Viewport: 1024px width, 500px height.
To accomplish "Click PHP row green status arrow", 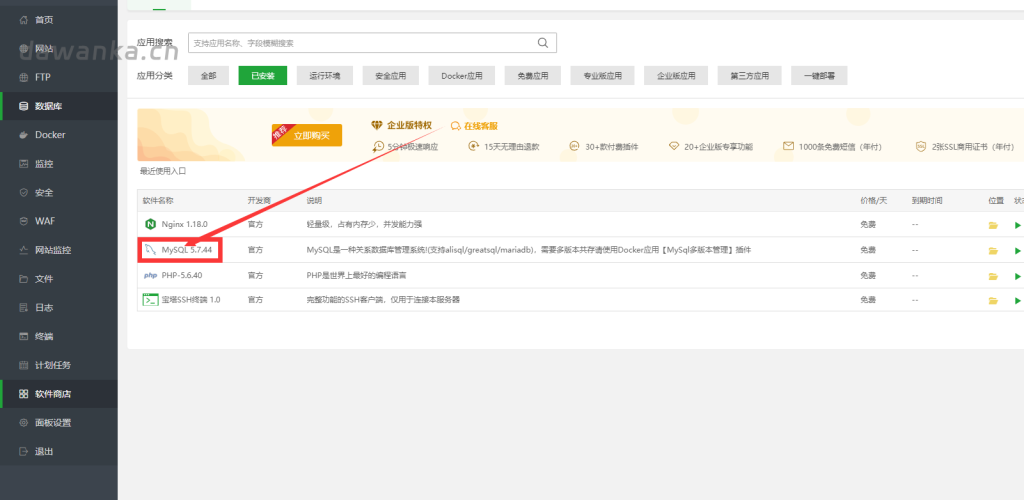I will 1017,276.
